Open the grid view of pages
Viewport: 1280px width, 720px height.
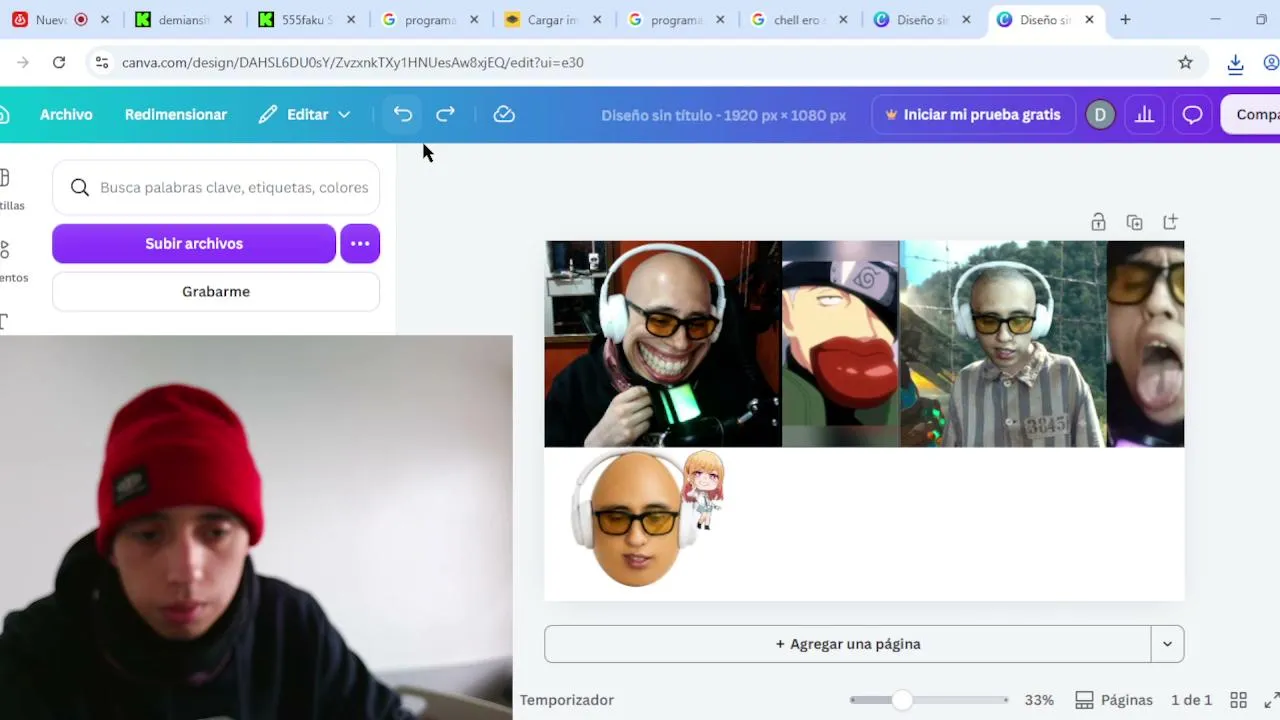click(1238, 700)
